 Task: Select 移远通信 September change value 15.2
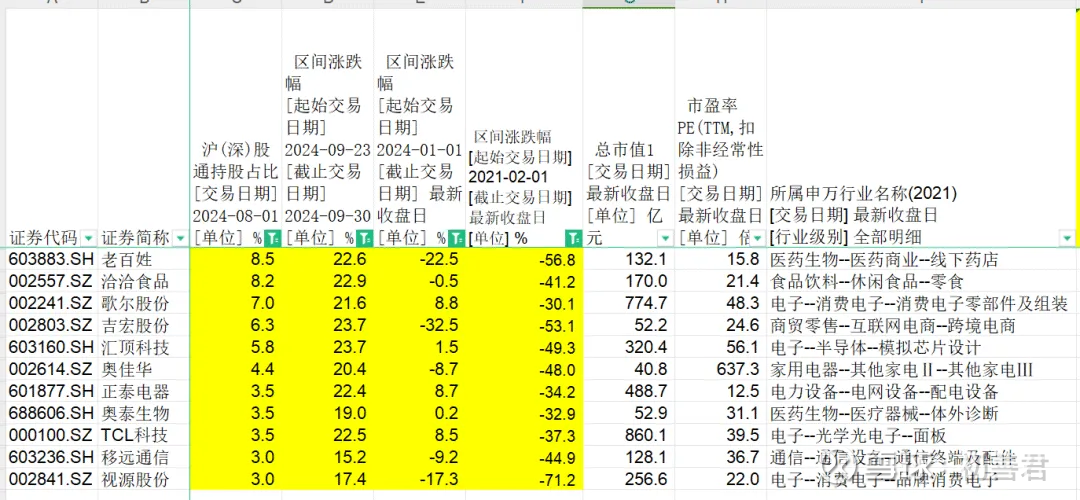[x=351, y=458]
